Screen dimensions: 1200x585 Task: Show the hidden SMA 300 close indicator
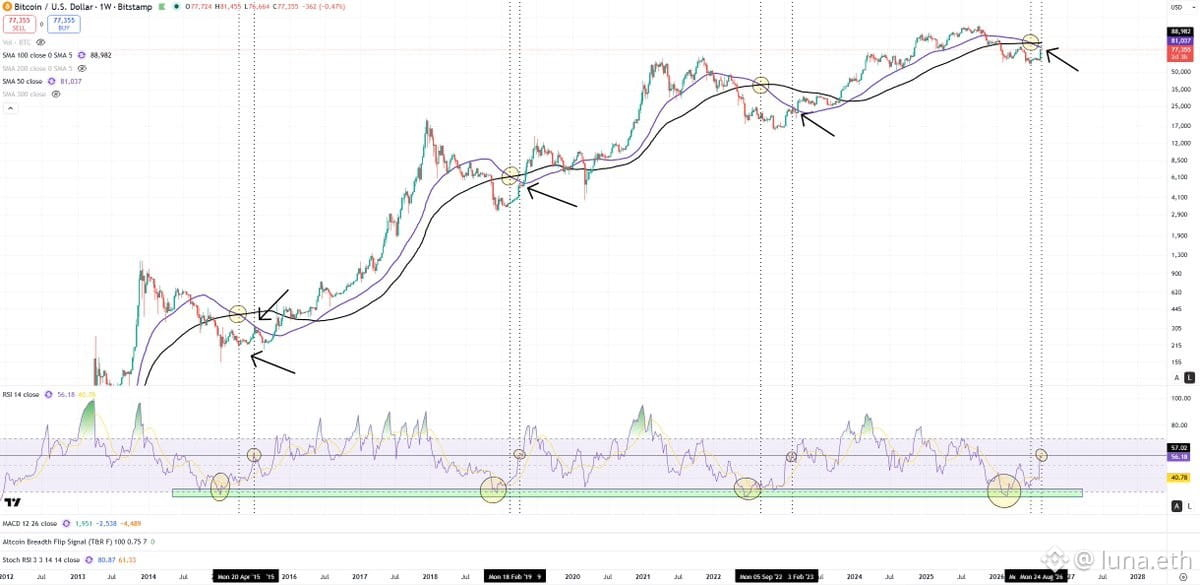[56, 94]
